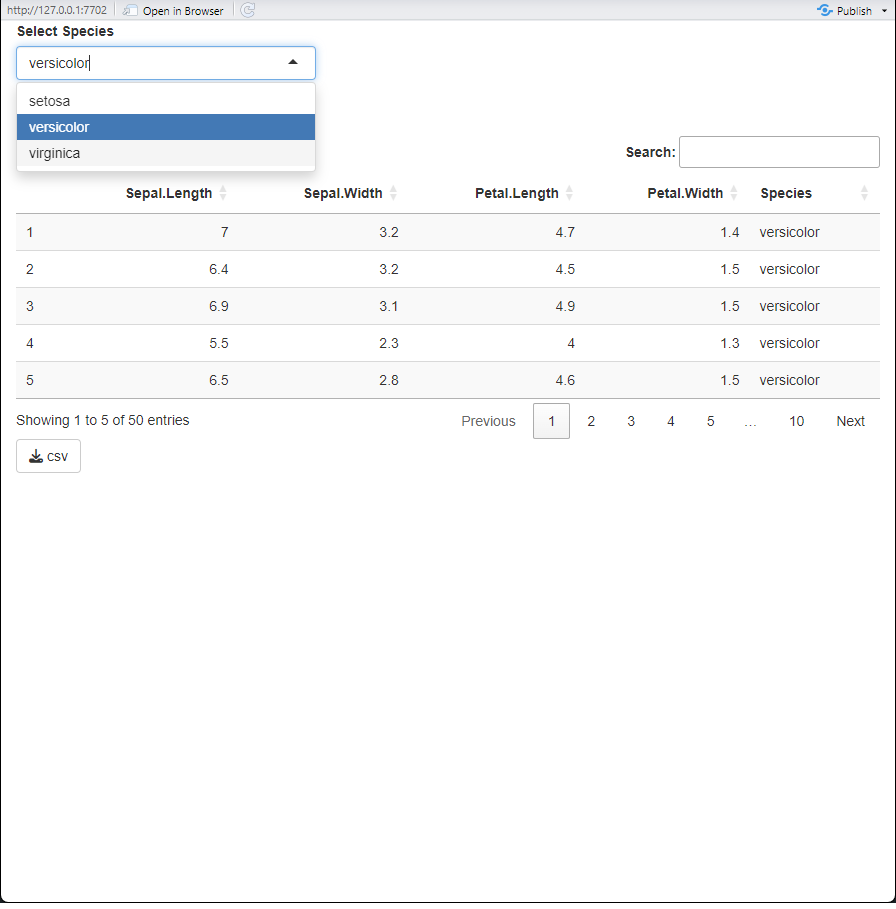Click the versicolor species input field
This screenshot has height=909, width=896.
click(x=166, y=63)
